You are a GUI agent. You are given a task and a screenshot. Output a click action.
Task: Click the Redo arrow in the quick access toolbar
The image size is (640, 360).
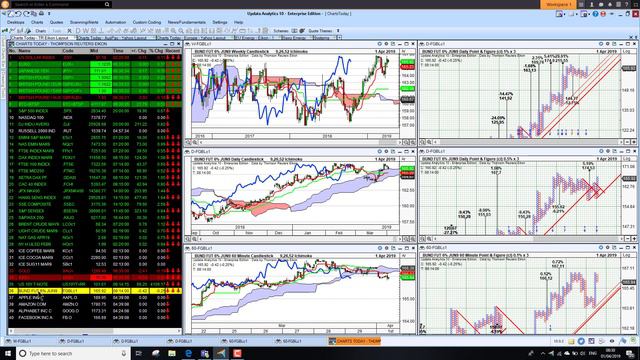(26, 13)
